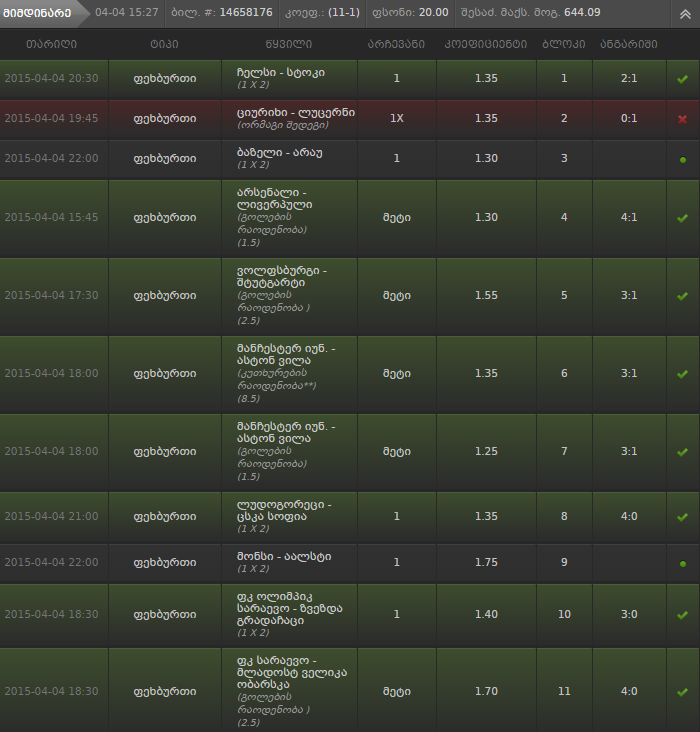Image resolution: width=700 pixels, height=732 pixels.
Task: Click the check icon in ვოლფსბურგი - შტუტგარტი row
Action: point(682,296)
